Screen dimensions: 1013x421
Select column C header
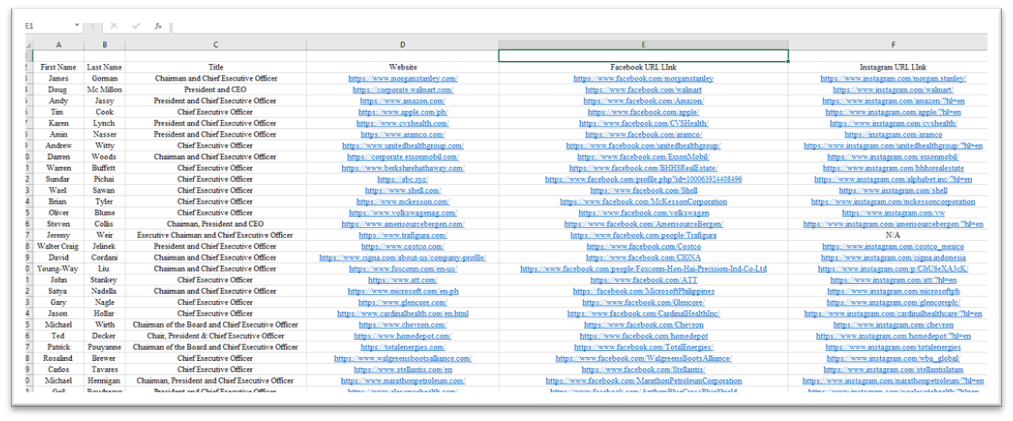coord(216,45)
